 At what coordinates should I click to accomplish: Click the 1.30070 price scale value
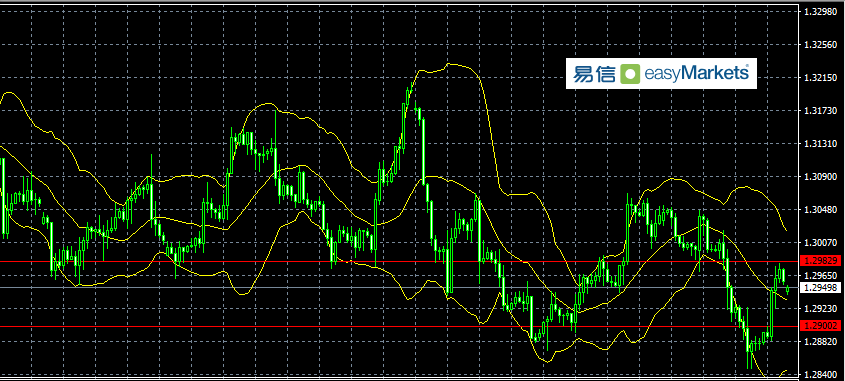coord(820,243)
